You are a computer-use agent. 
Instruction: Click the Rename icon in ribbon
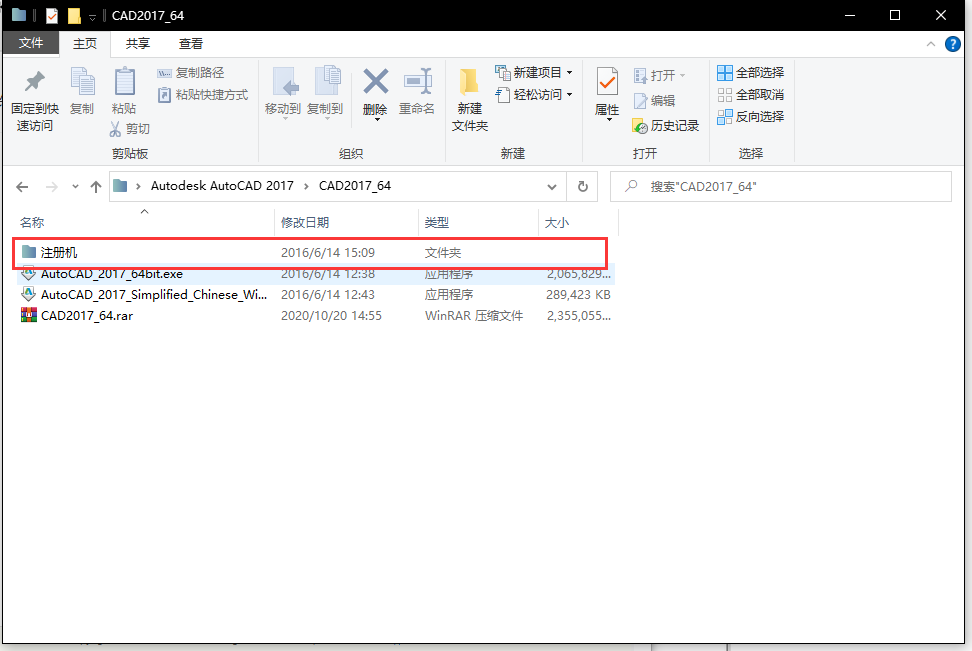[417, 82]
